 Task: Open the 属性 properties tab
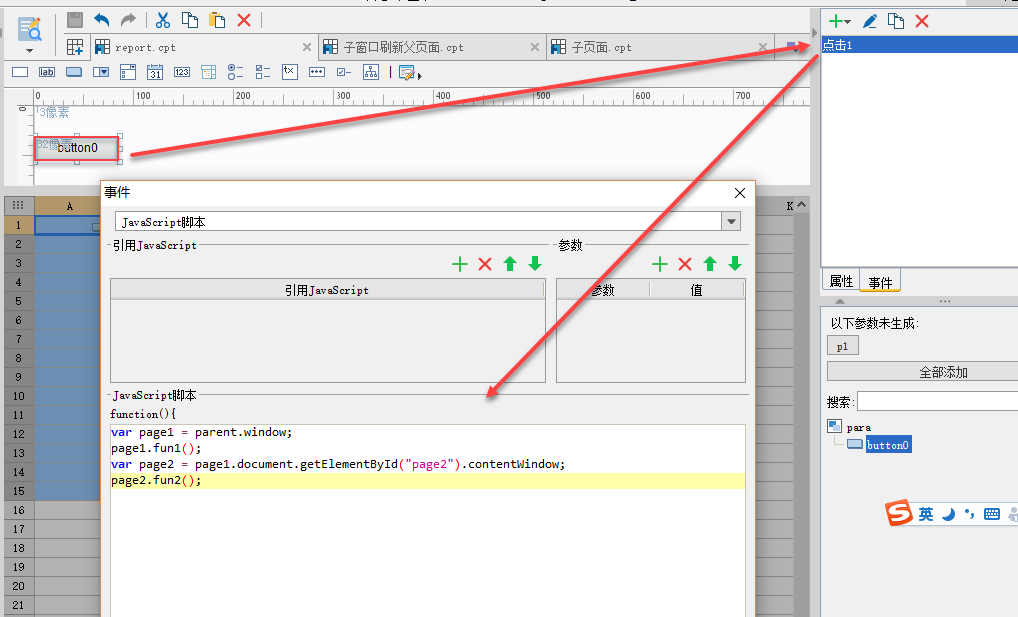841,281
